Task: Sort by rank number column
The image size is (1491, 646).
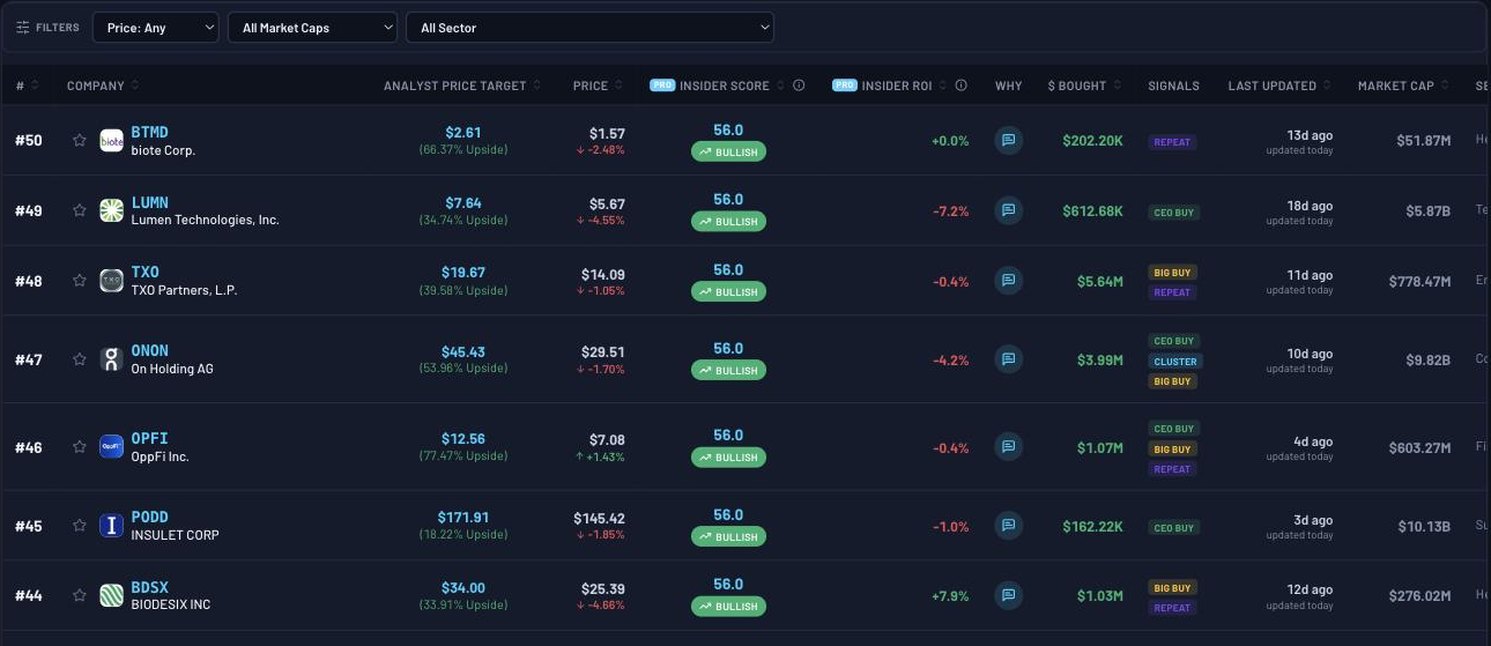Action: pyautogui.click(x=27, y=85)
